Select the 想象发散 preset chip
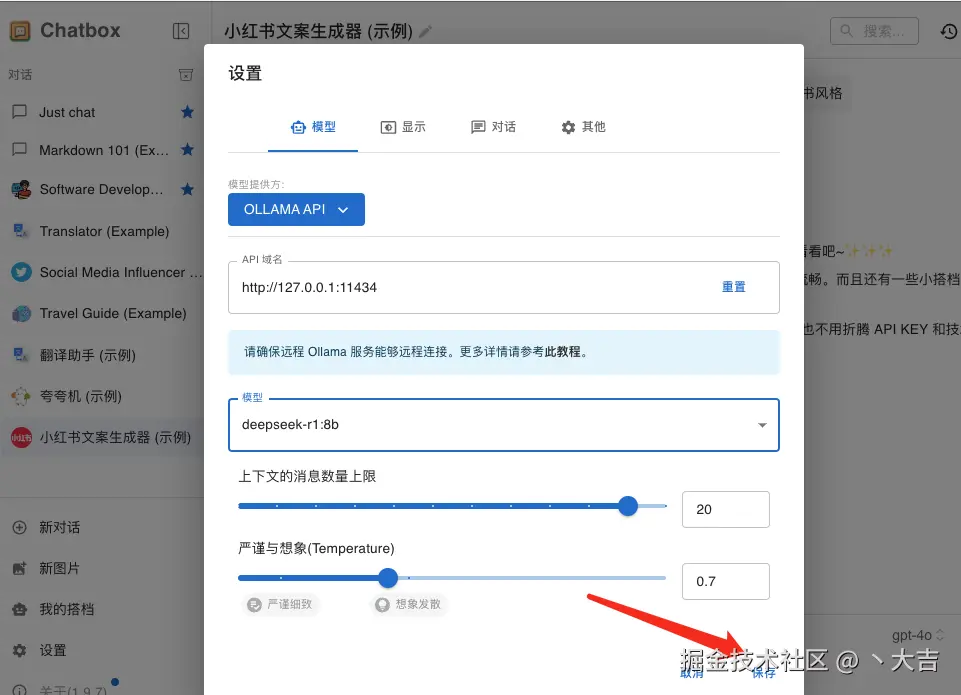Screen dimensions: 961x695 pos(409,604)
